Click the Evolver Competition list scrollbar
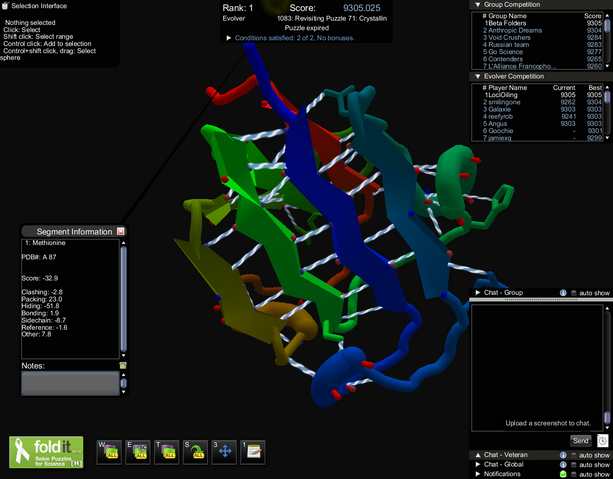 [607, 97]
